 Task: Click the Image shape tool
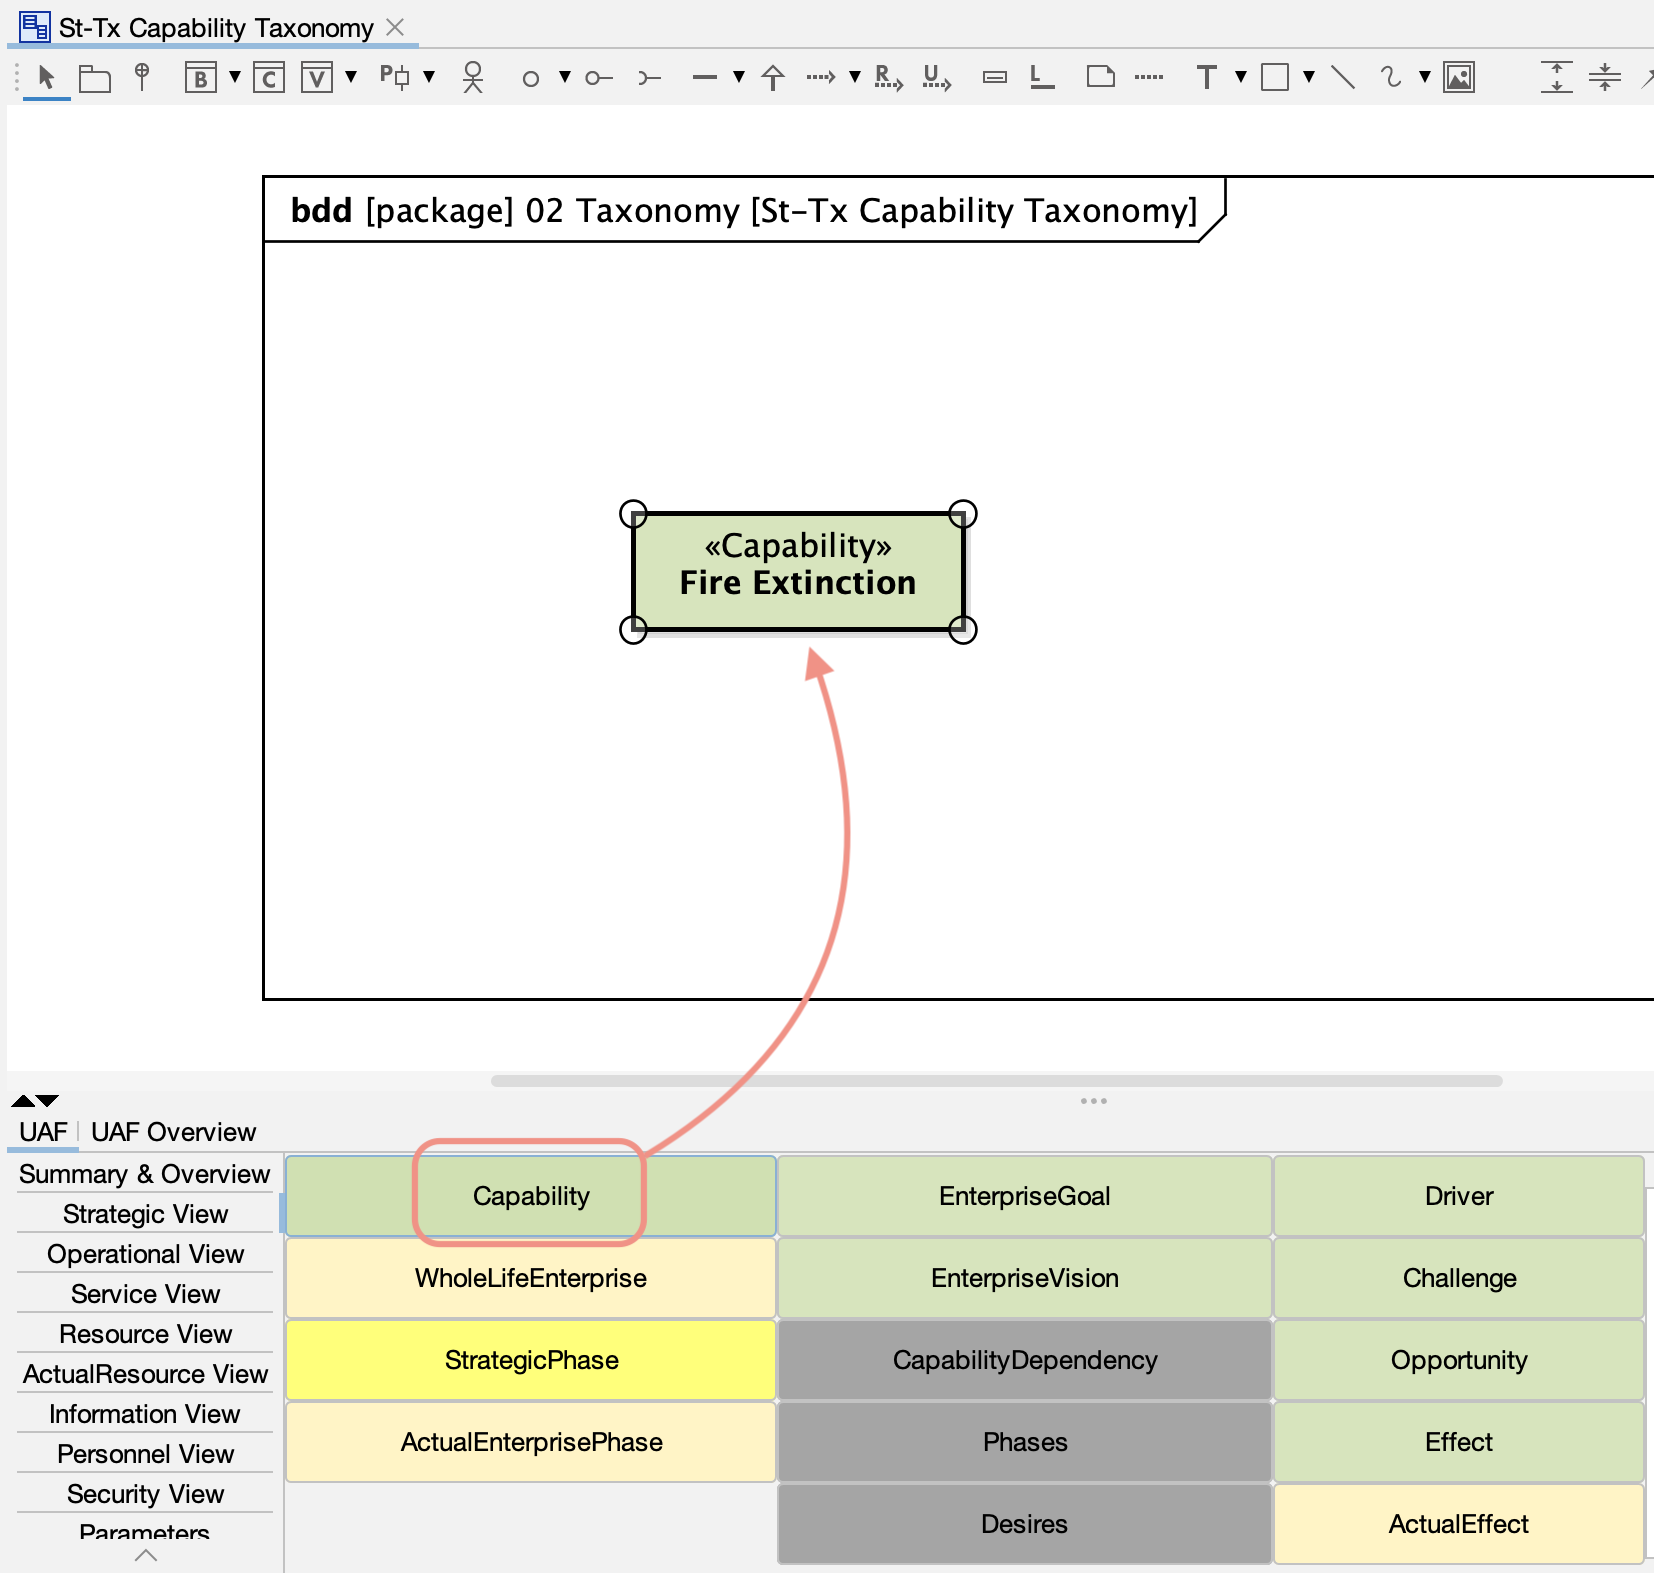tap(1458, 77)
